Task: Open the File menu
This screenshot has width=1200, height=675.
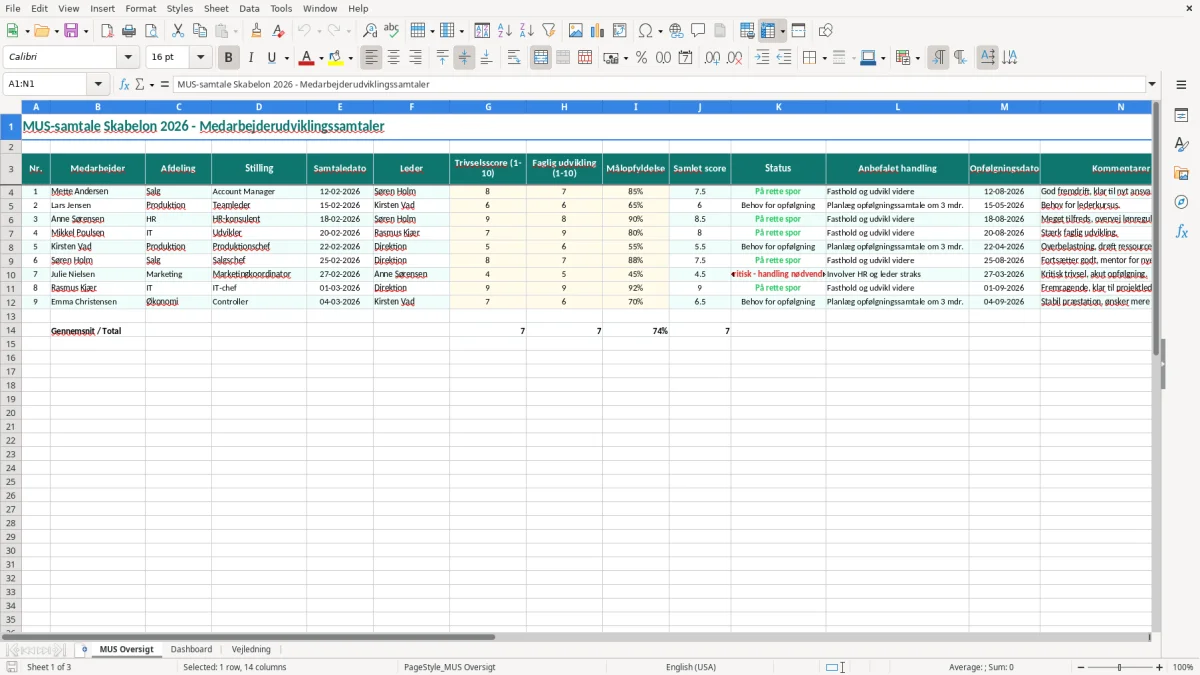Action: pos(13,8)
